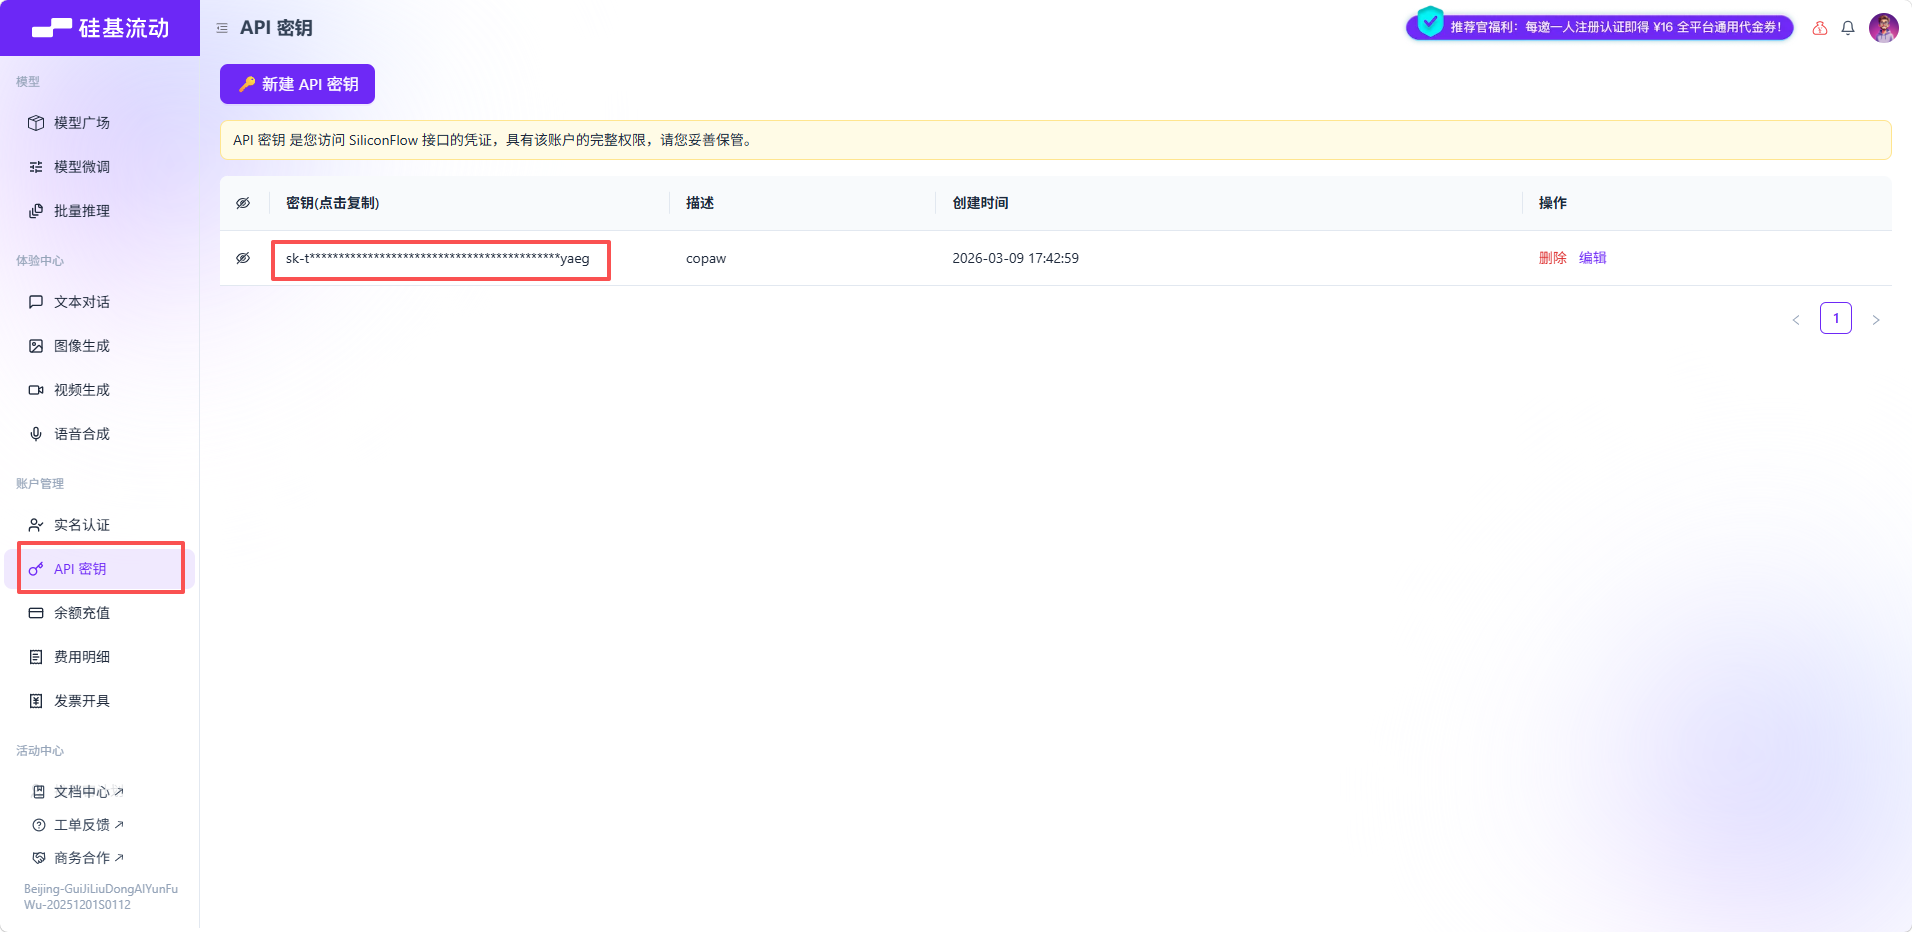Toggle show all keys eye in header

[243, 203]
